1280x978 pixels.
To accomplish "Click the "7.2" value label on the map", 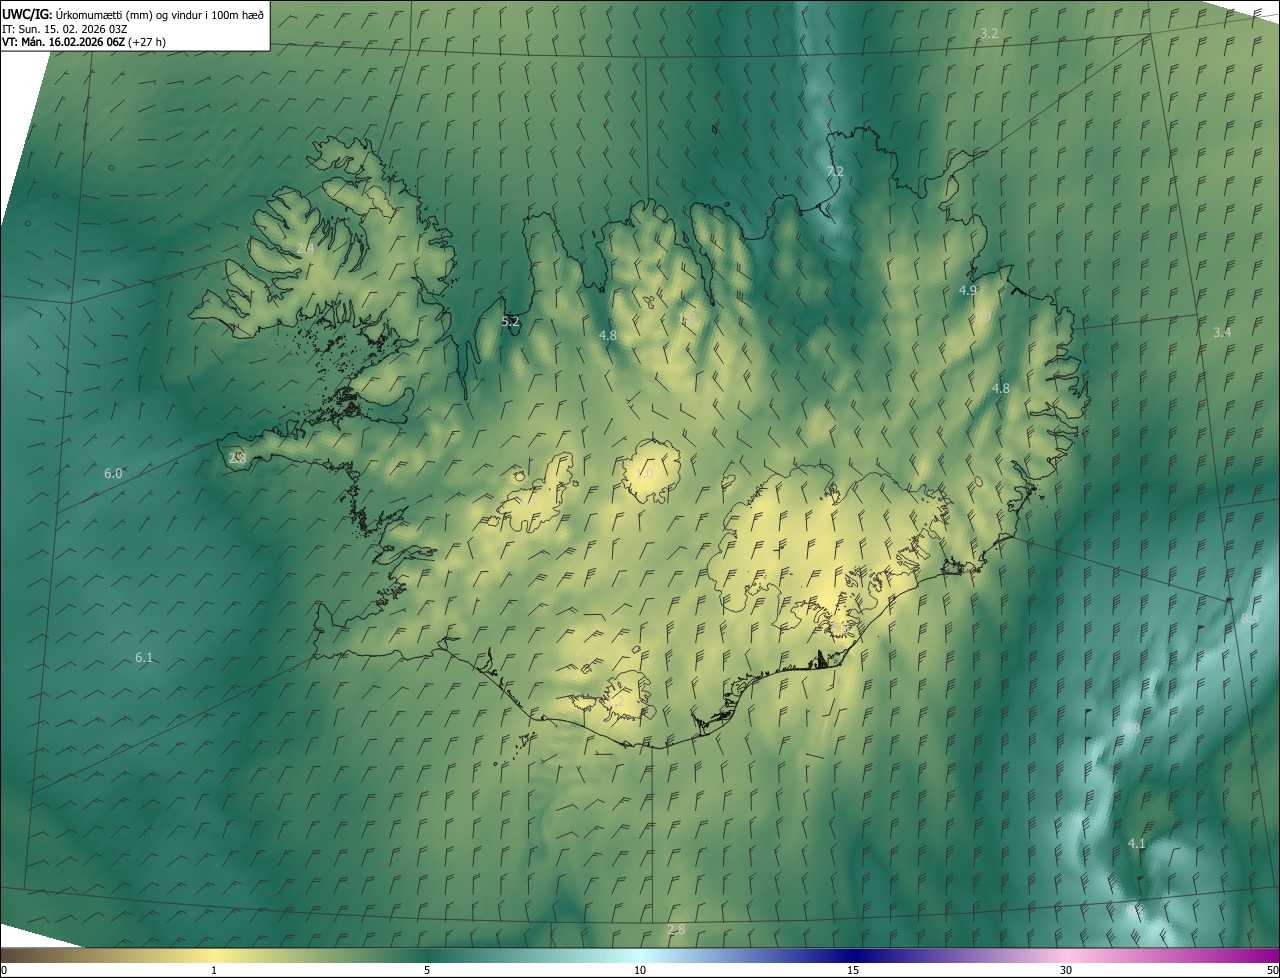I will click(834, 172).
